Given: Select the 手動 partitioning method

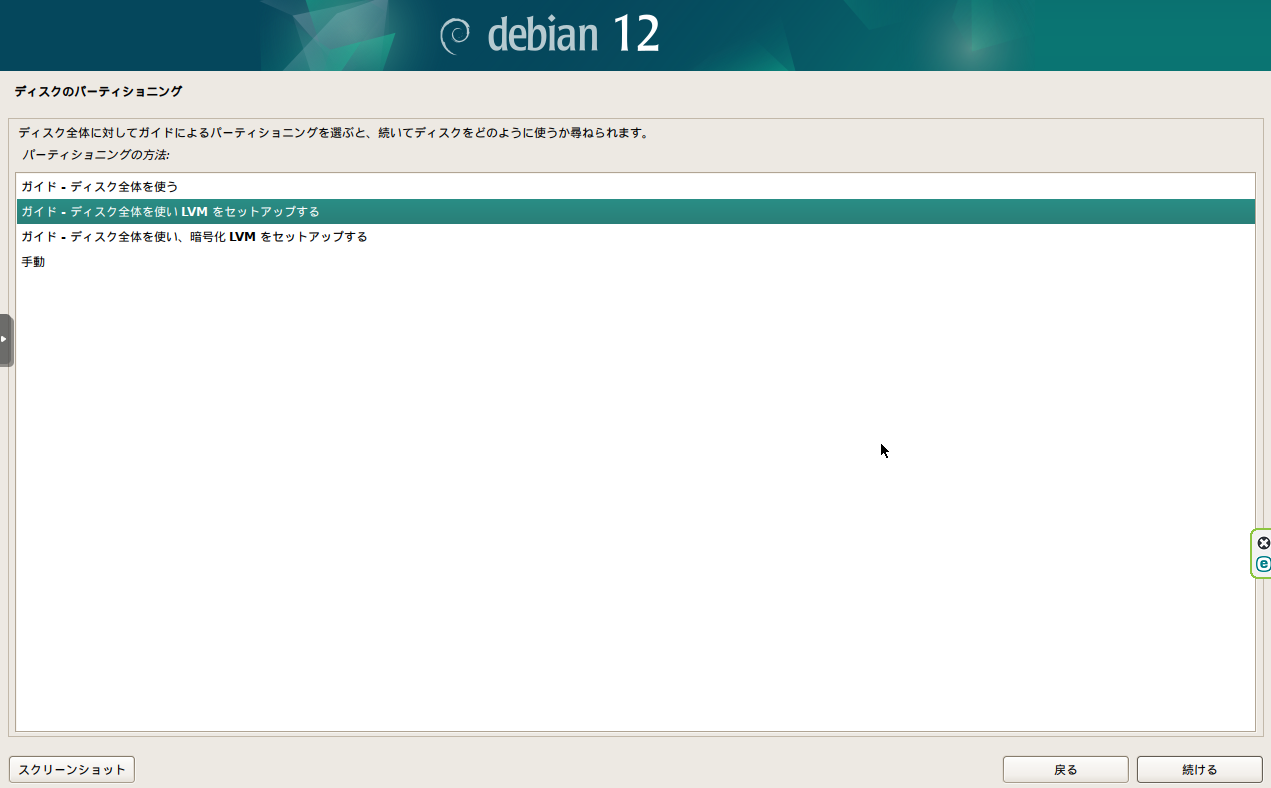Looking at the screenshot, I should (x=33, y=262).
